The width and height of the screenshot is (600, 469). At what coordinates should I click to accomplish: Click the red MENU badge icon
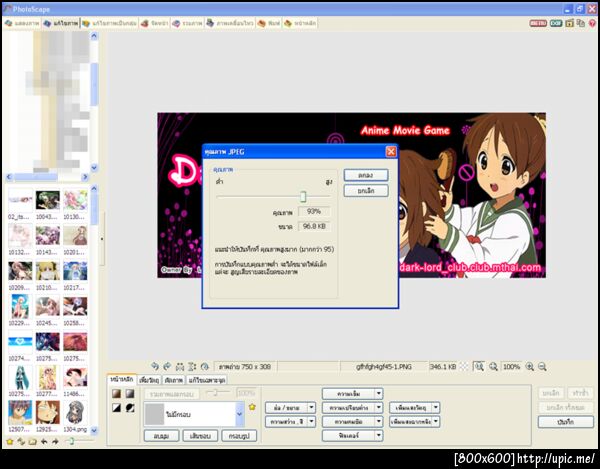point(538,23)
